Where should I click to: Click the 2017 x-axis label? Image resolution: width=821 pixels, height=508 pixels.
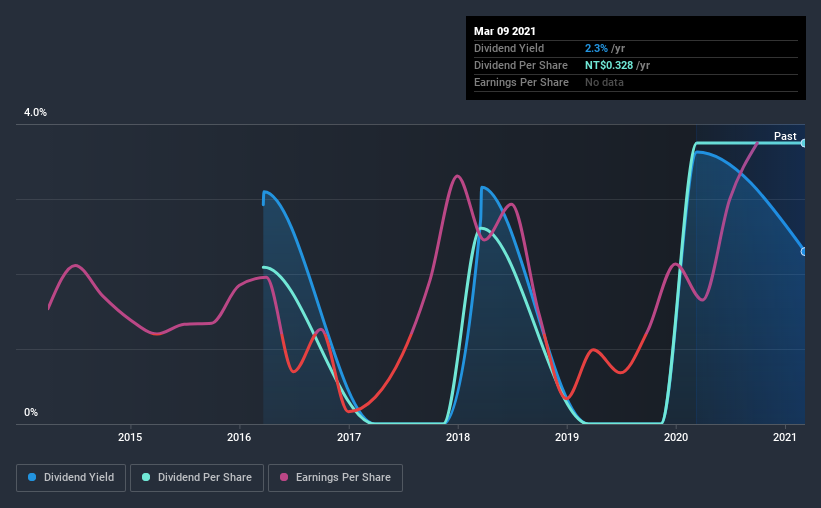pyautogui.click(x=349, y=437)
